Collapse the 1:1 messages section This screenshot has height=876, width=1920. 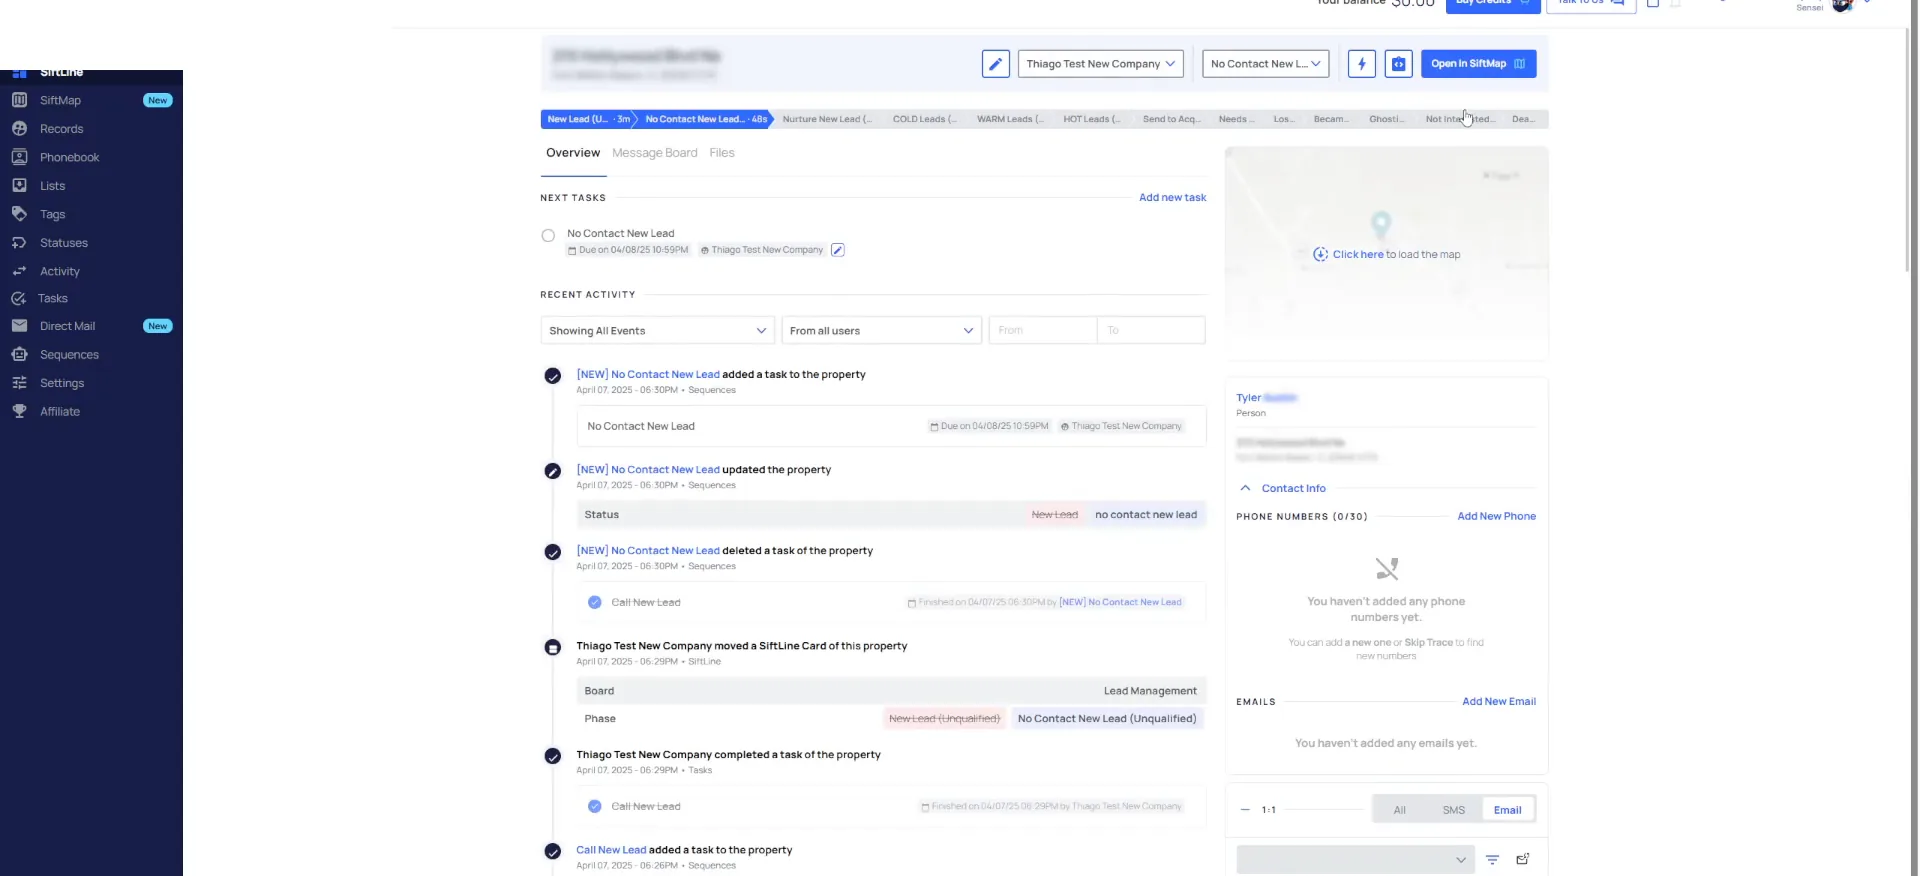click(1245, 810)
